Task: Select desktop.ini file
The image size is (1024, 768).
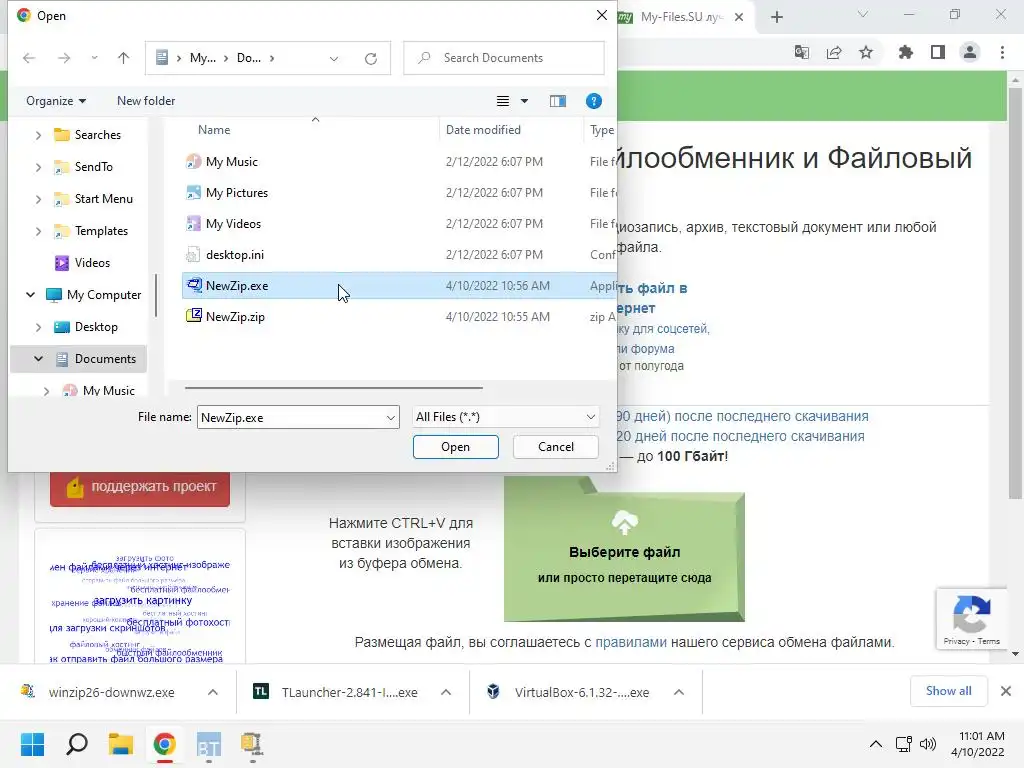Action: pos(234,255)
